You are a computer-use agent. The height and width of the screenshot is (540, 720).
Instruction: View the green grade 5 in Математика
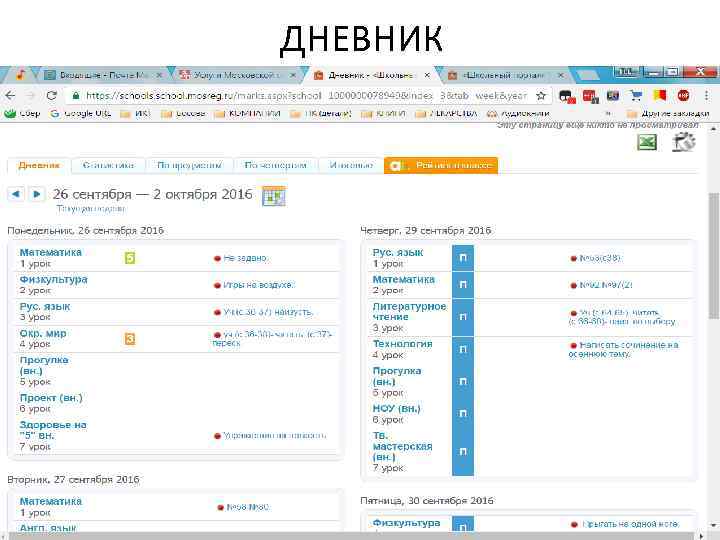click(x=130, y=258)
